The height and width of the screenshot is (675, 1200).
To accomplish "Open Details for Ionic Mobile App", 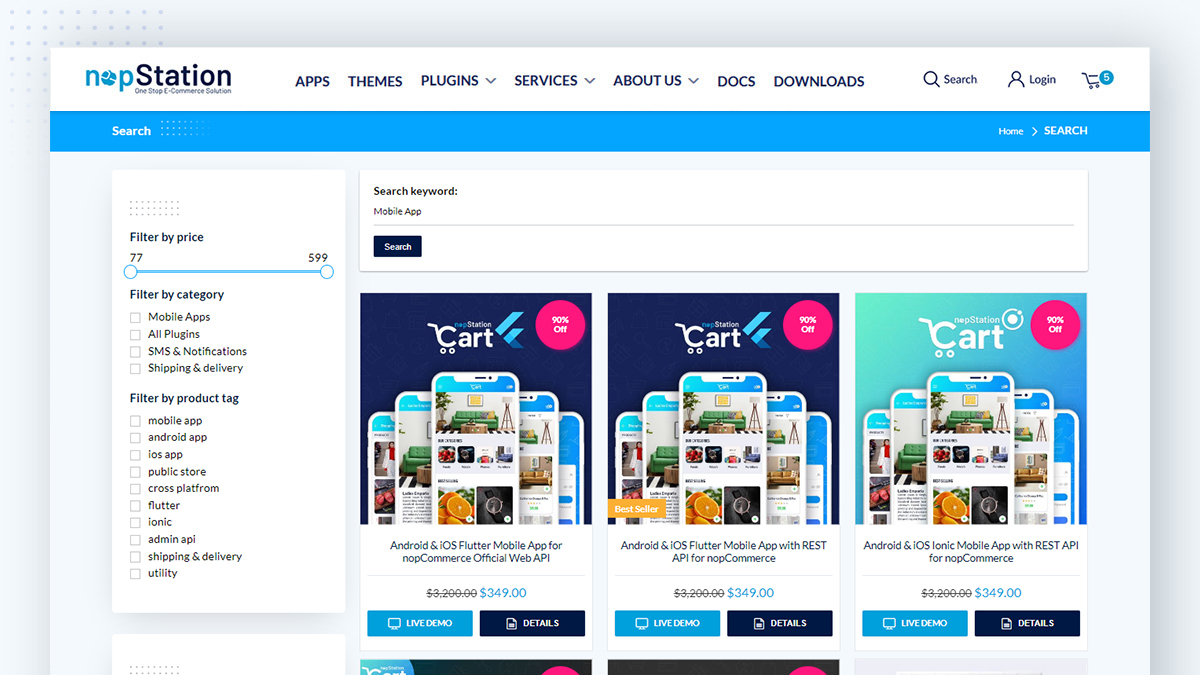I will [x=1027, y=623].
